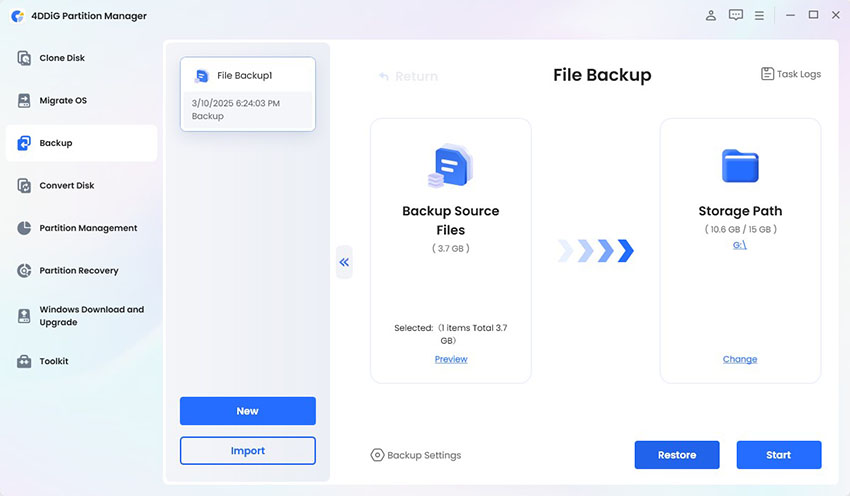850x496 pixels.
Task: Collapse the task list panel with chevrons
Action: 344,262
